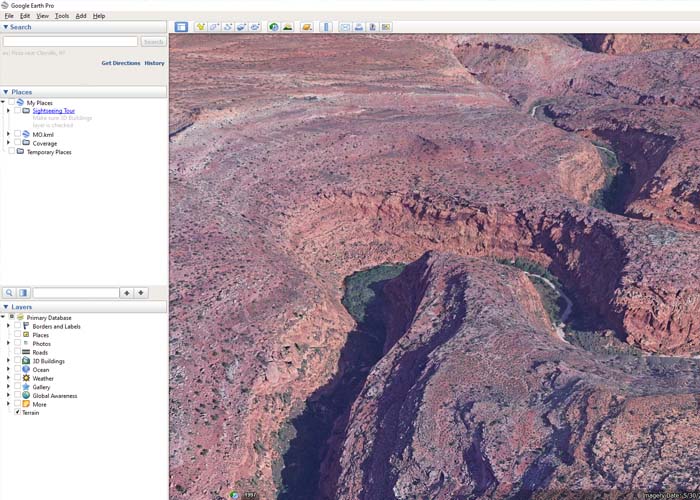The height and width of the screenshot is (500, 700).
Task: Click the Get Directions link
Action: pyautogui.click(x=120, y=63)
